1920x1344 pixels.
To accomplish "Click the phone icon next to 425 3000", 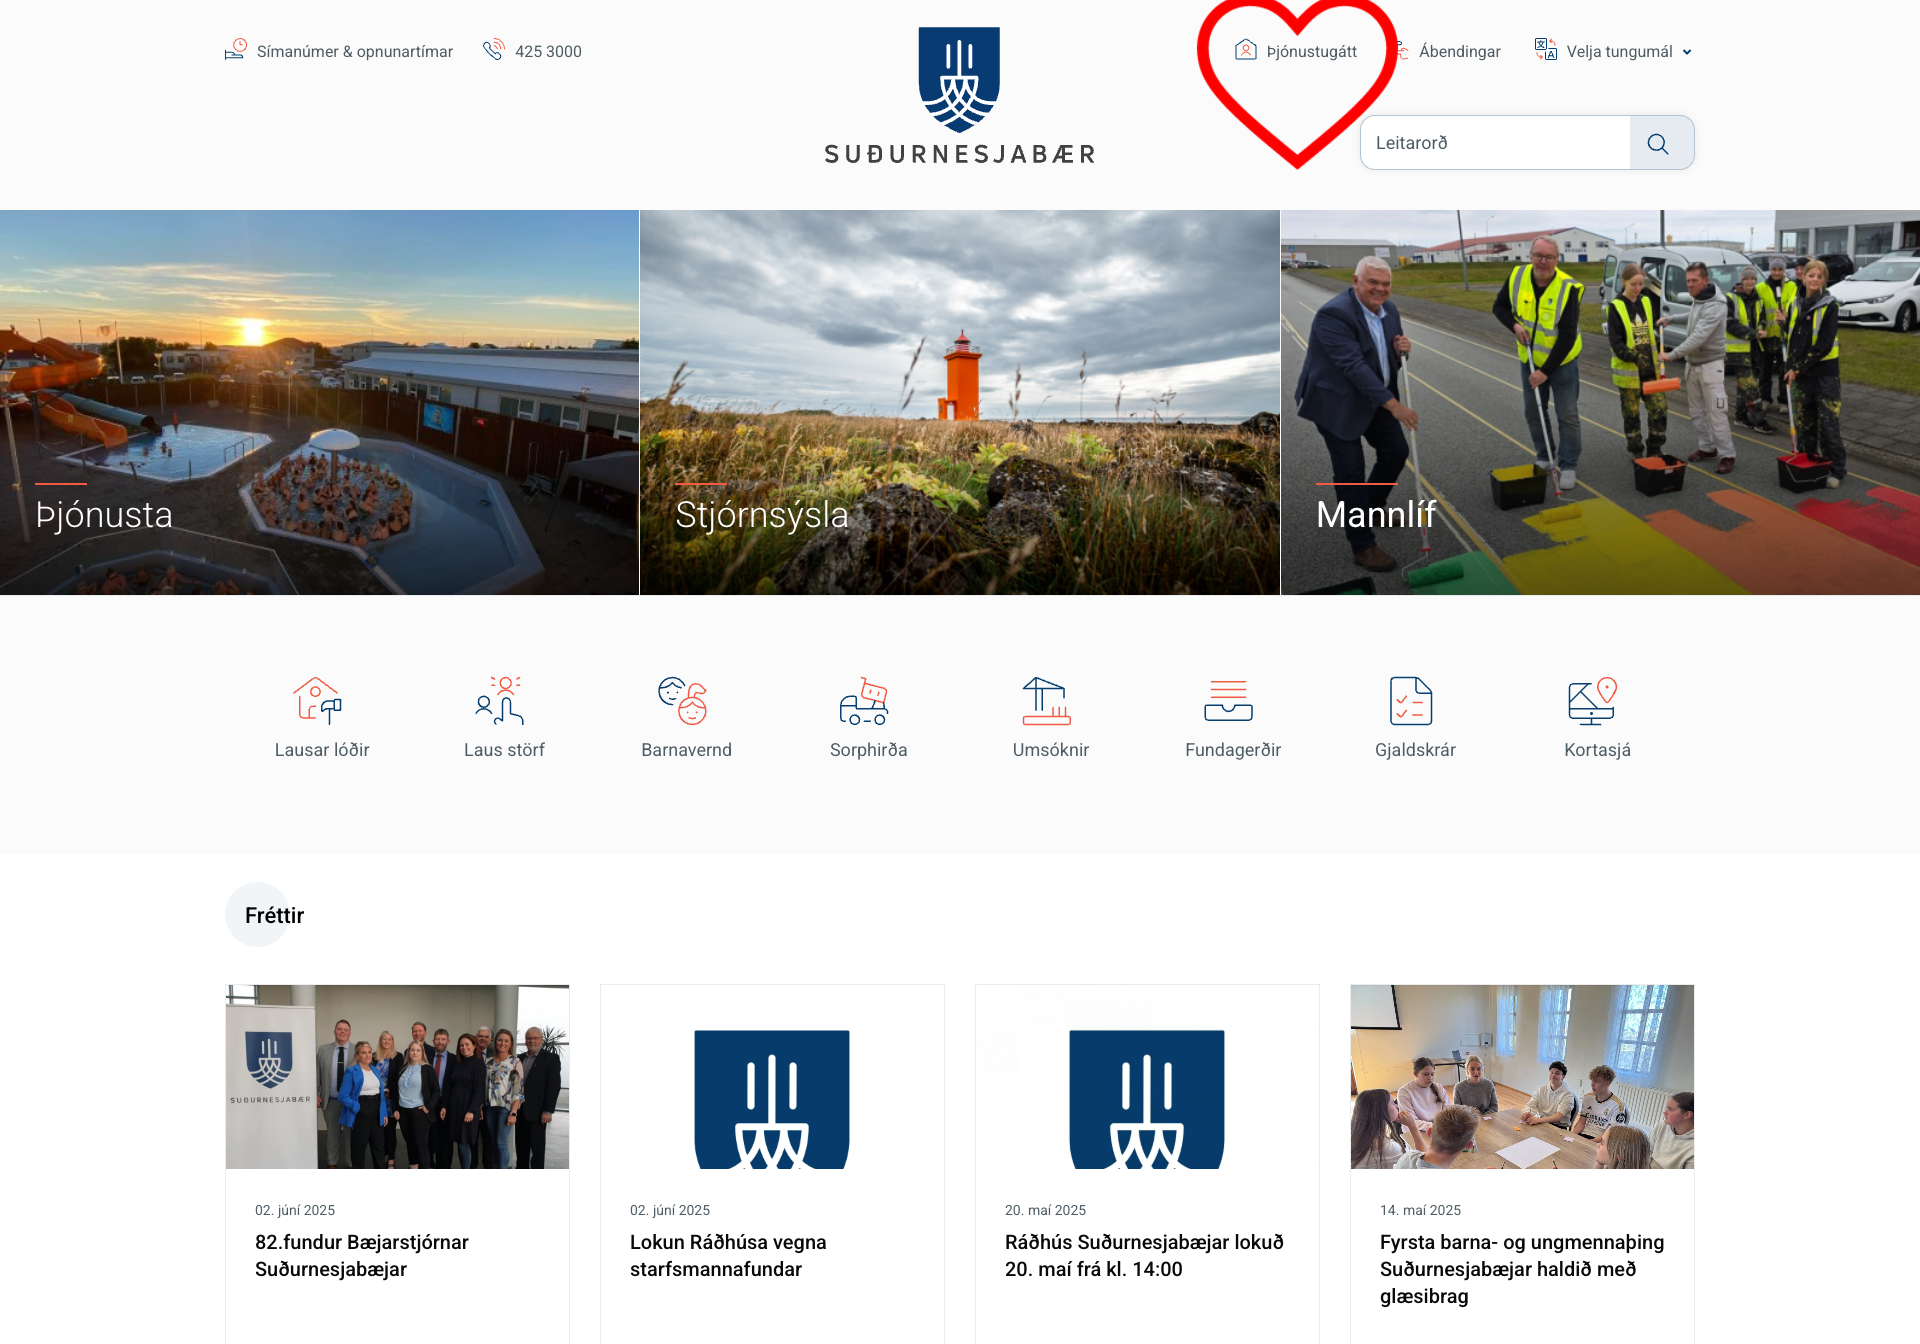I will coord(494,50).
